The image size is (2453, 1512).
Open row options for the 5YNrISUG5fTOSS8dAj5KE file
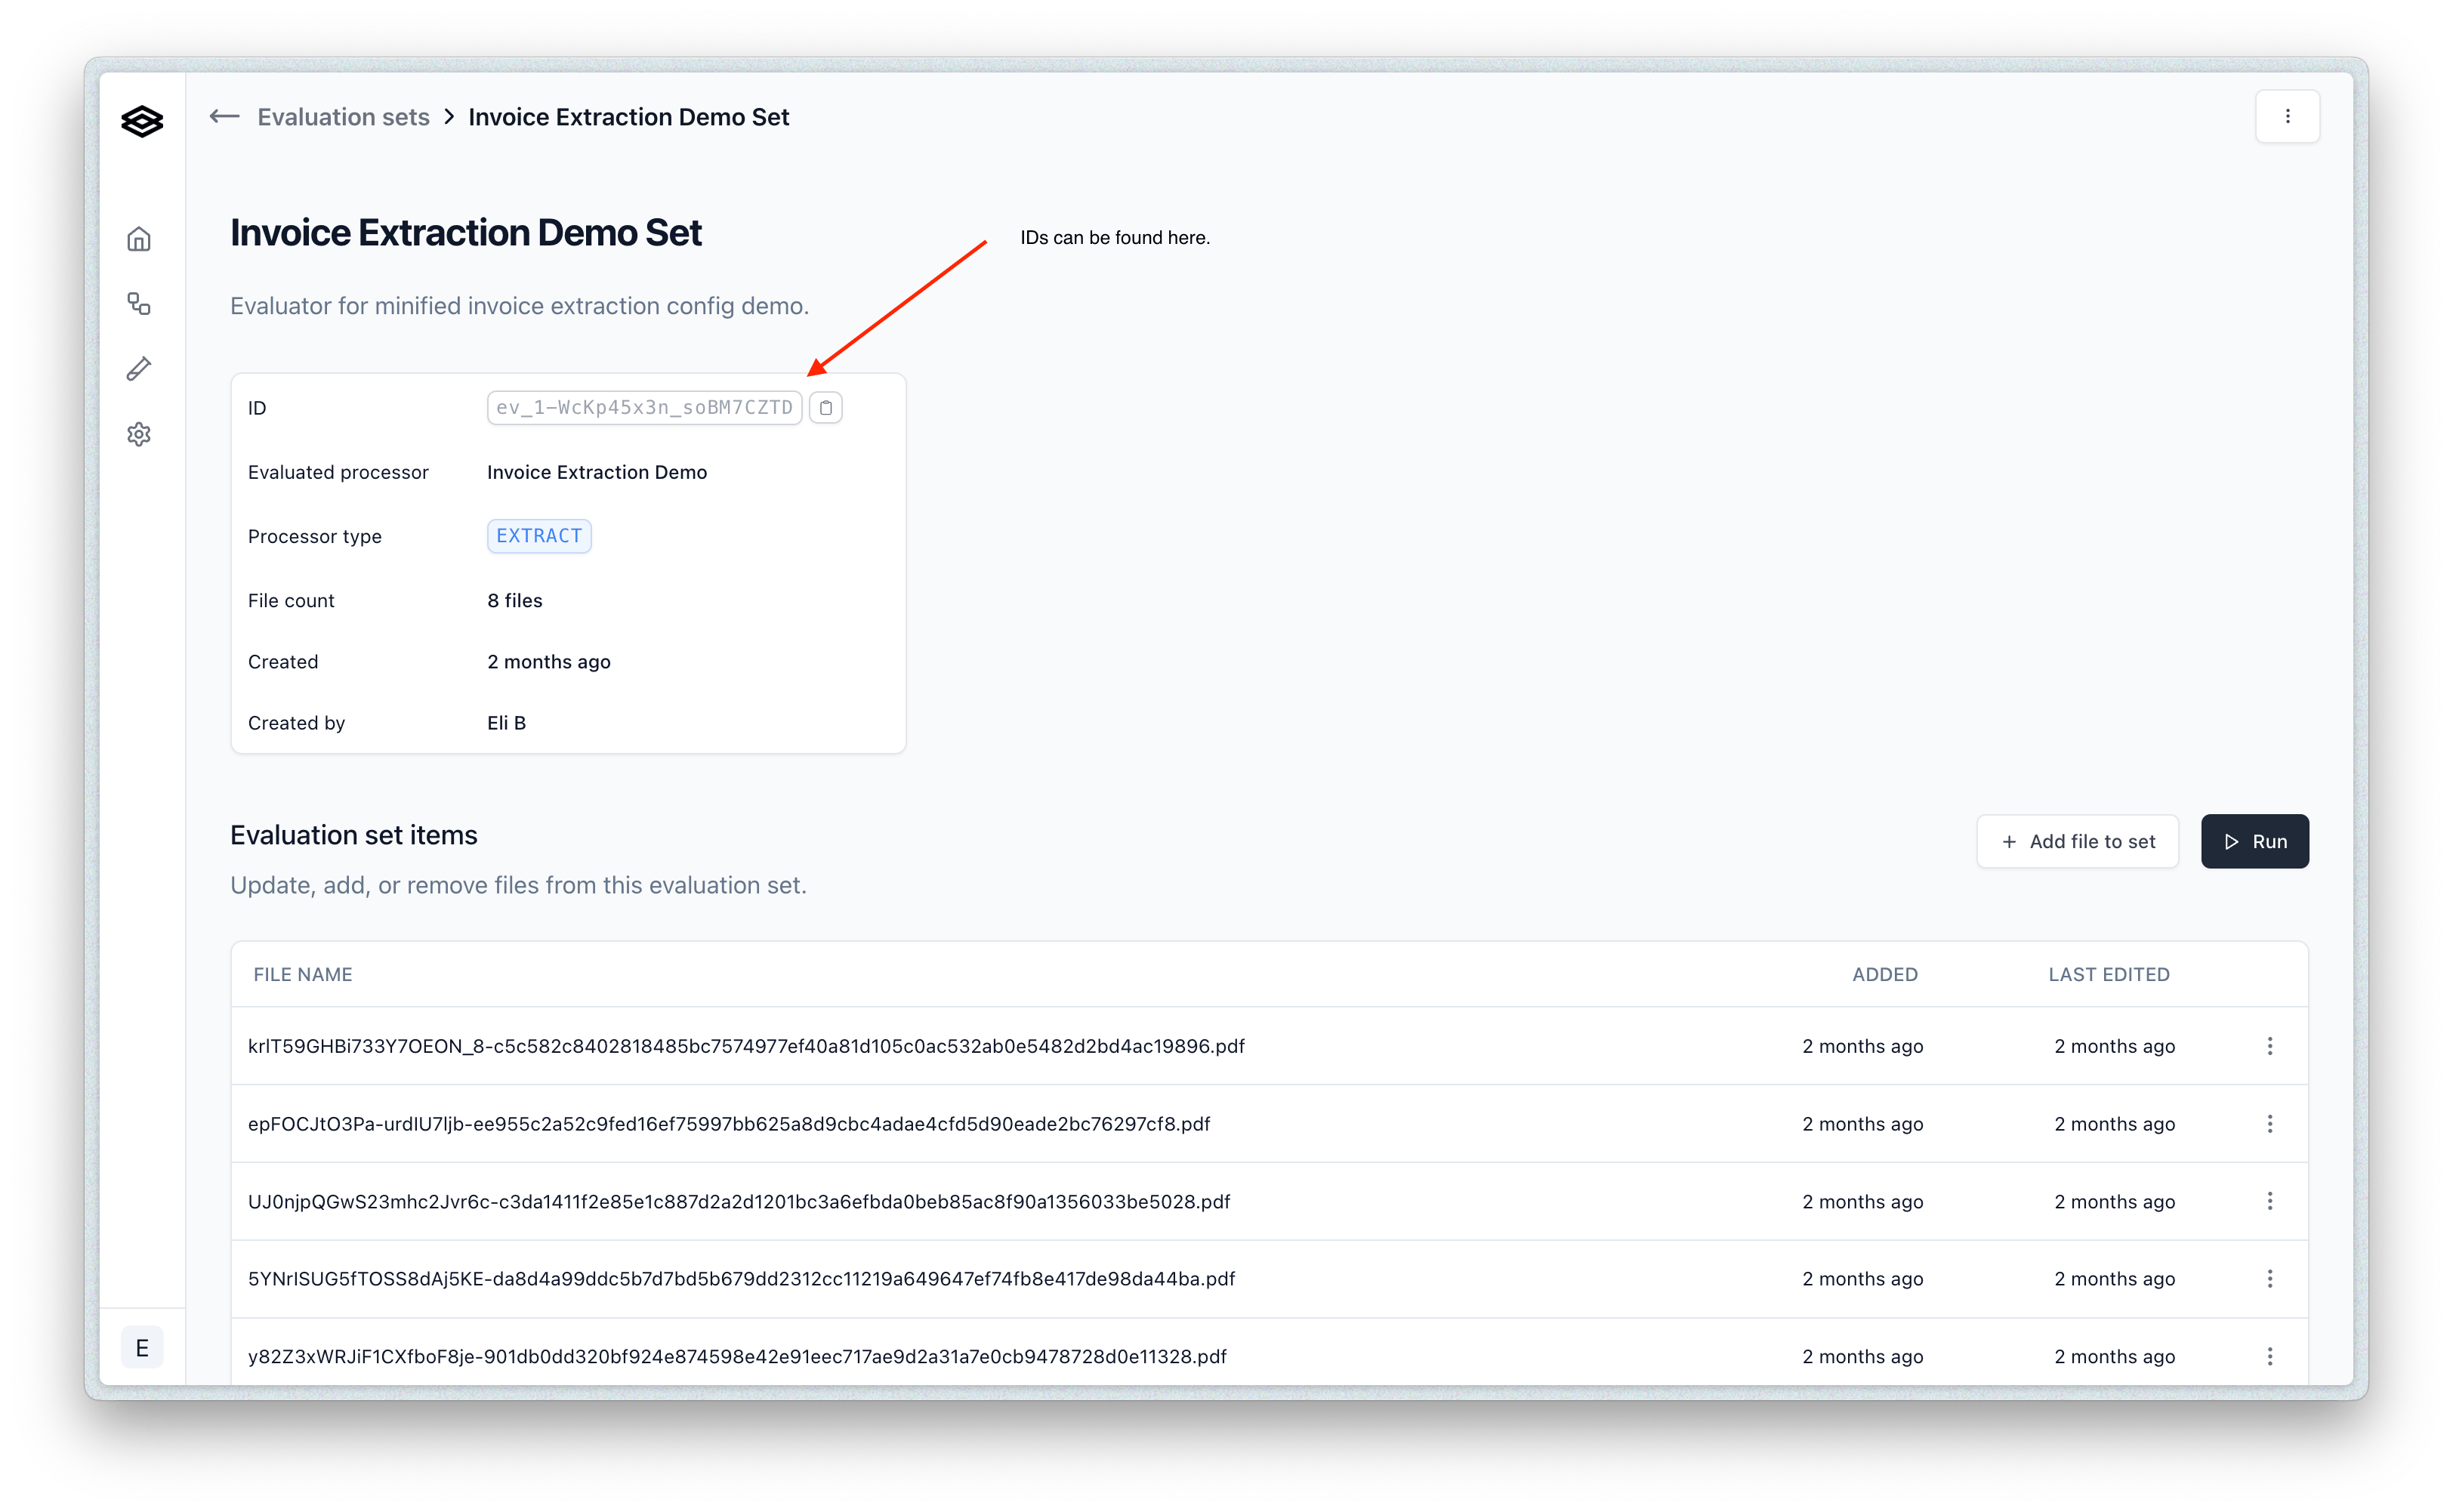point(2269,1279)
